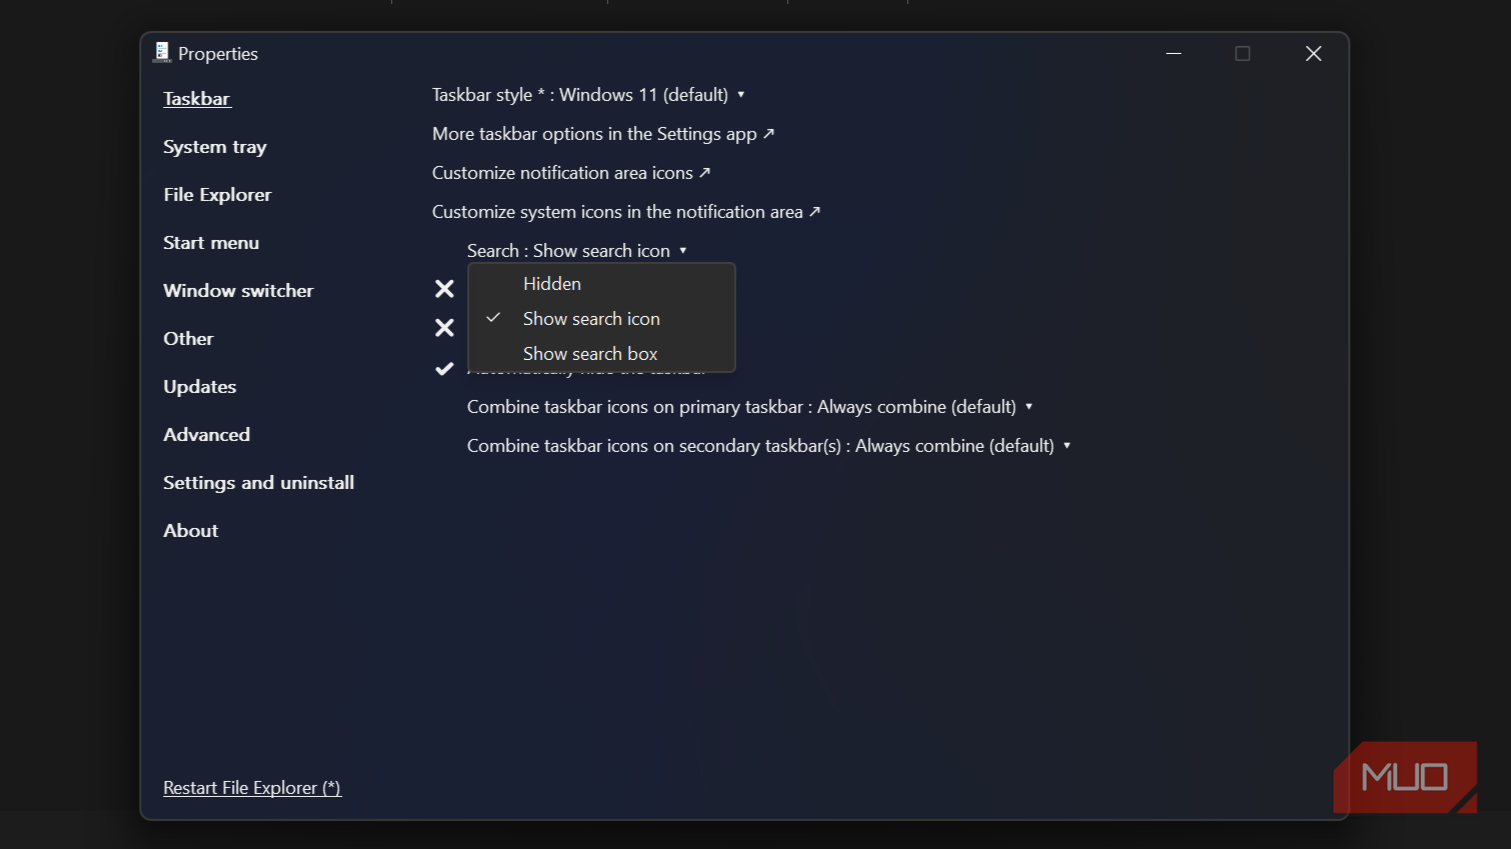Select Show search icon menu entry
Image resolution: width=1511 pixels, height=849 pixels.
click(591, 319)
